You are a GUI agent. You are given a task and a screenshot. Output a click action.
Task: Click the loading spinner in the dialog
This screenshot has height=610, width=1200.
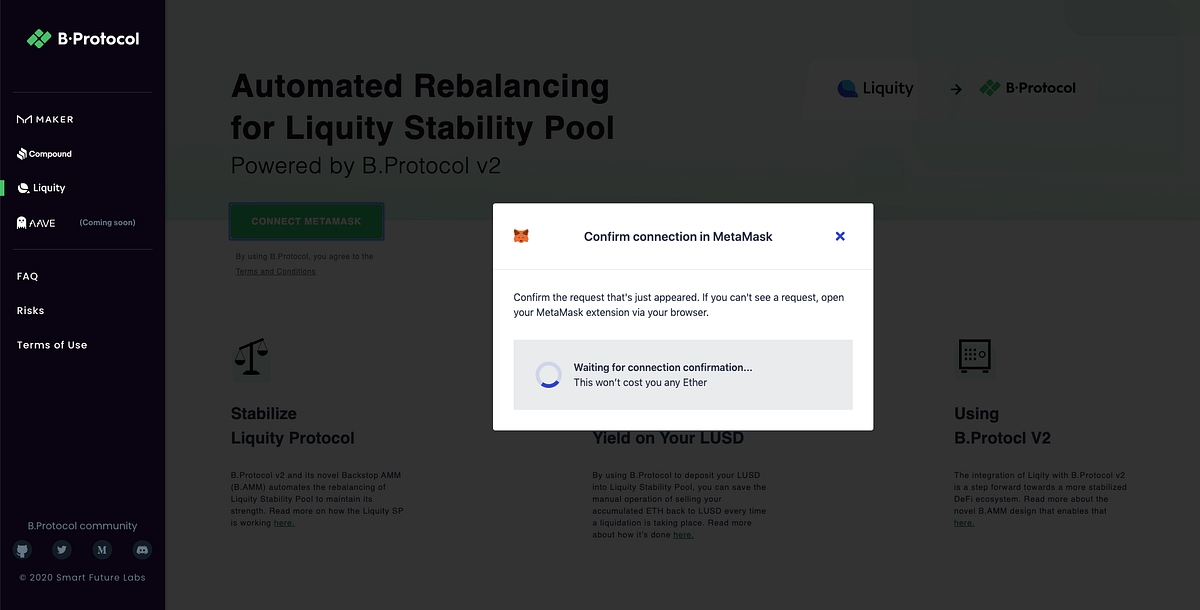click(x=548, y=375)
